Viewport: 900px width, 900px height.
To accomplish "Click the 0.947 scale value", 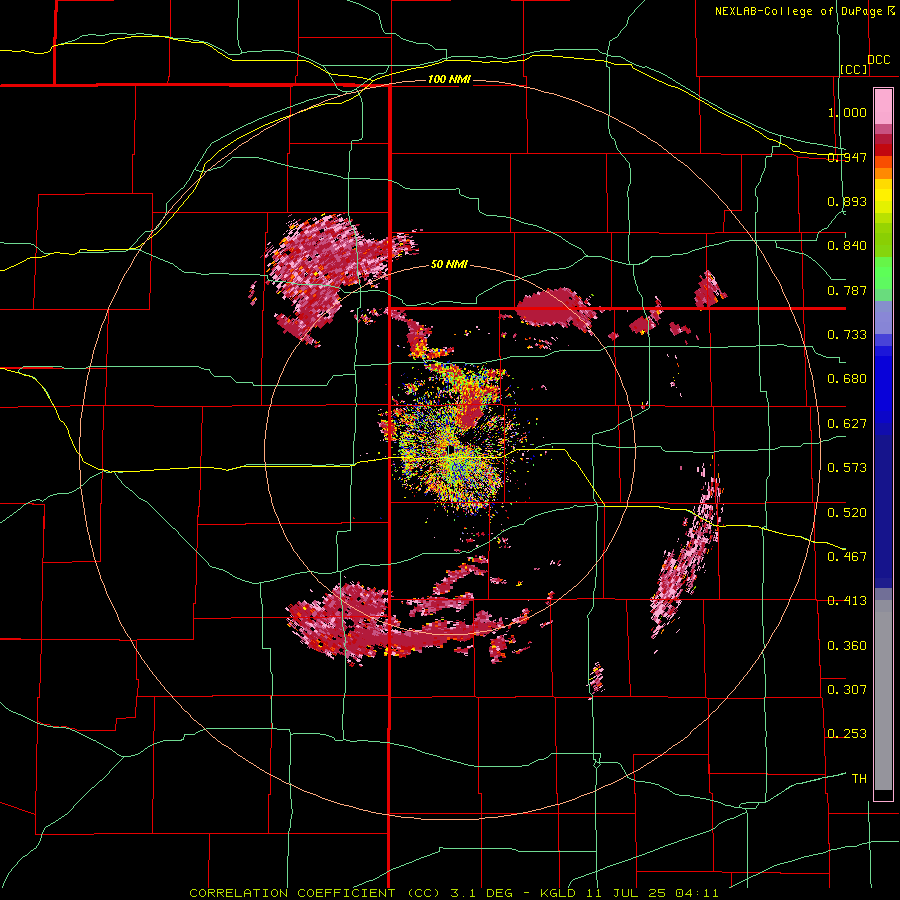I will tap(847, 157).
